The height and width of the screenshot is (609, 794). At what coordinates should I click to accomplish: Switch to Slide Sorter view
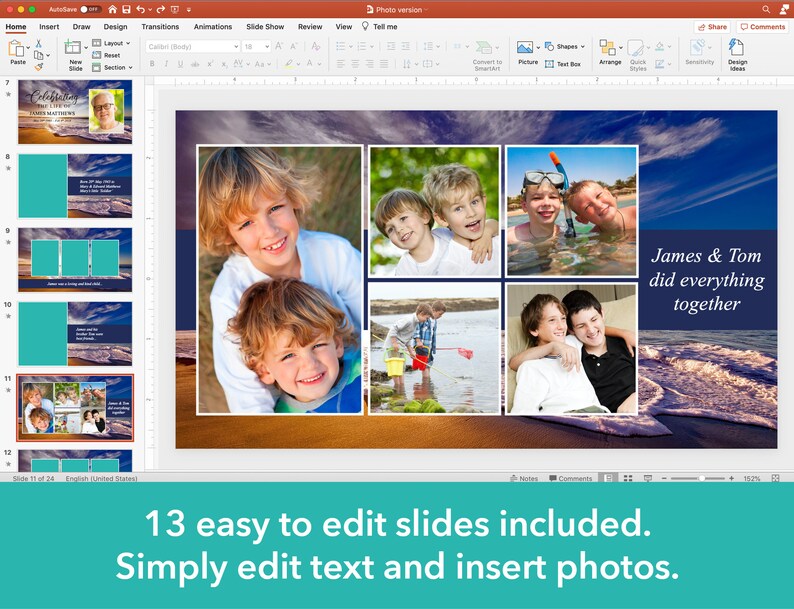[628, 478]
